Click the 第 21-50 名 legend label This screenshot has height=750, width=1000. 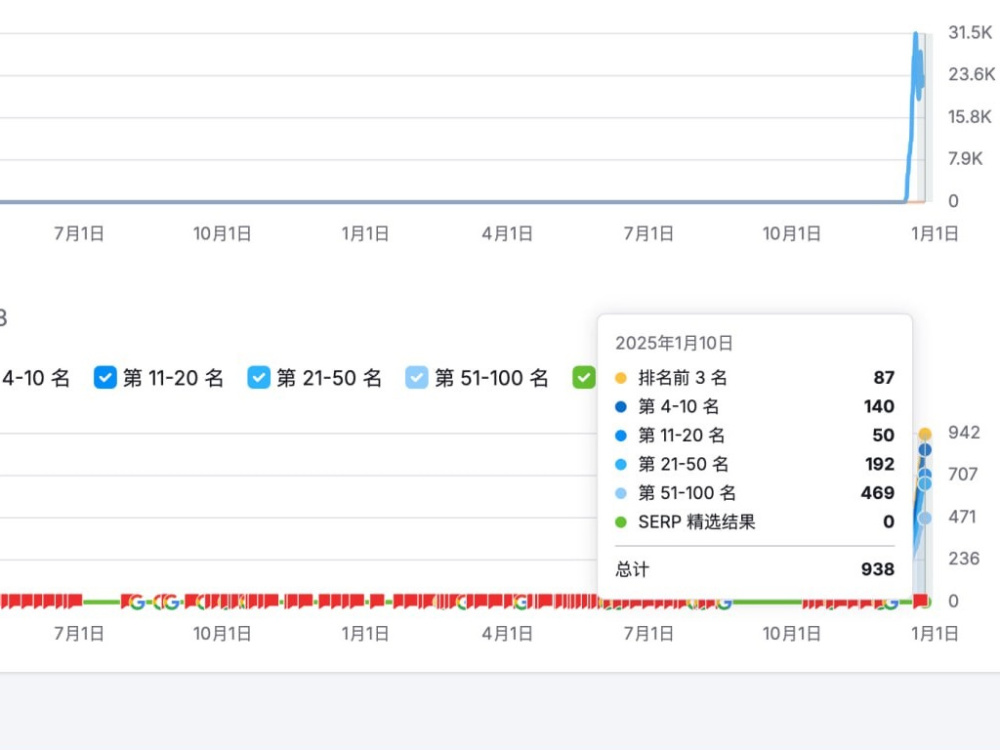click(x=329, y=378)
